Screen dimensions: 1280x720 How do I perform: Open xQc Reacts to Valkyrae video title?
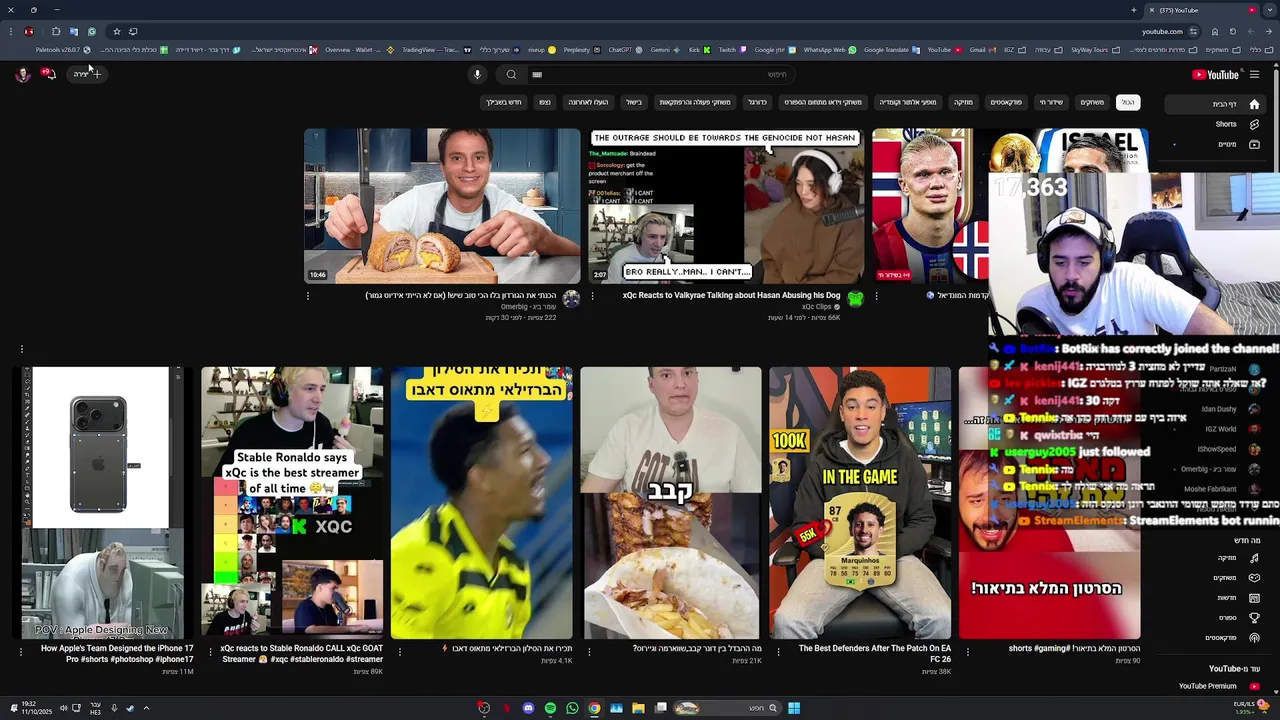[731, 295]
